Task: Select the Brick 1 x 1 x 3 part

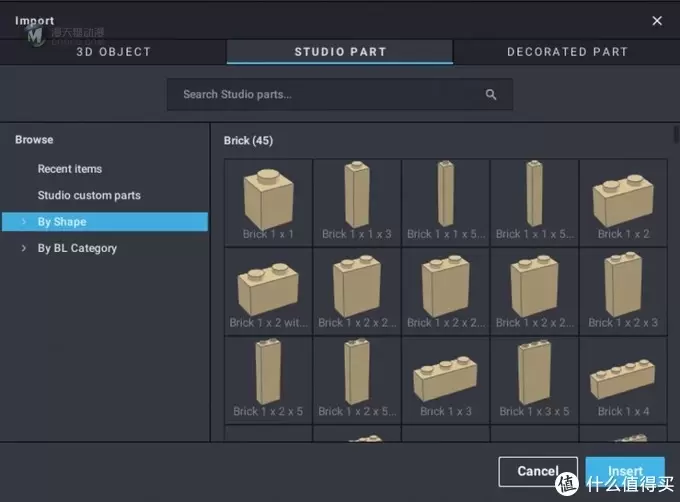Action: point(357,202)
